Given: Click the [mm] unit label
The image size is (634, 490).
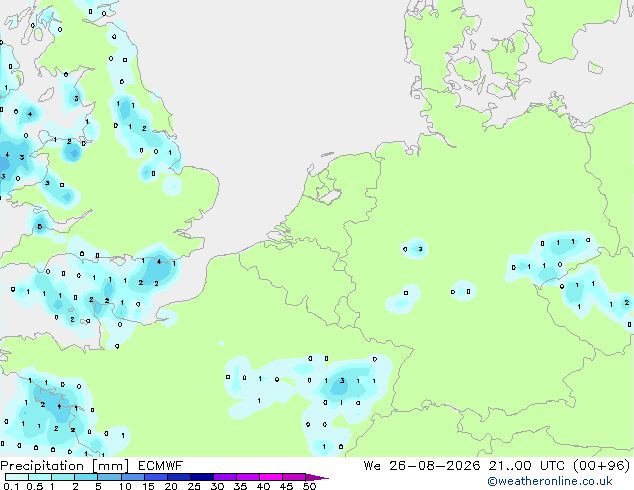Looking at the screenshot, I should 110,466.
